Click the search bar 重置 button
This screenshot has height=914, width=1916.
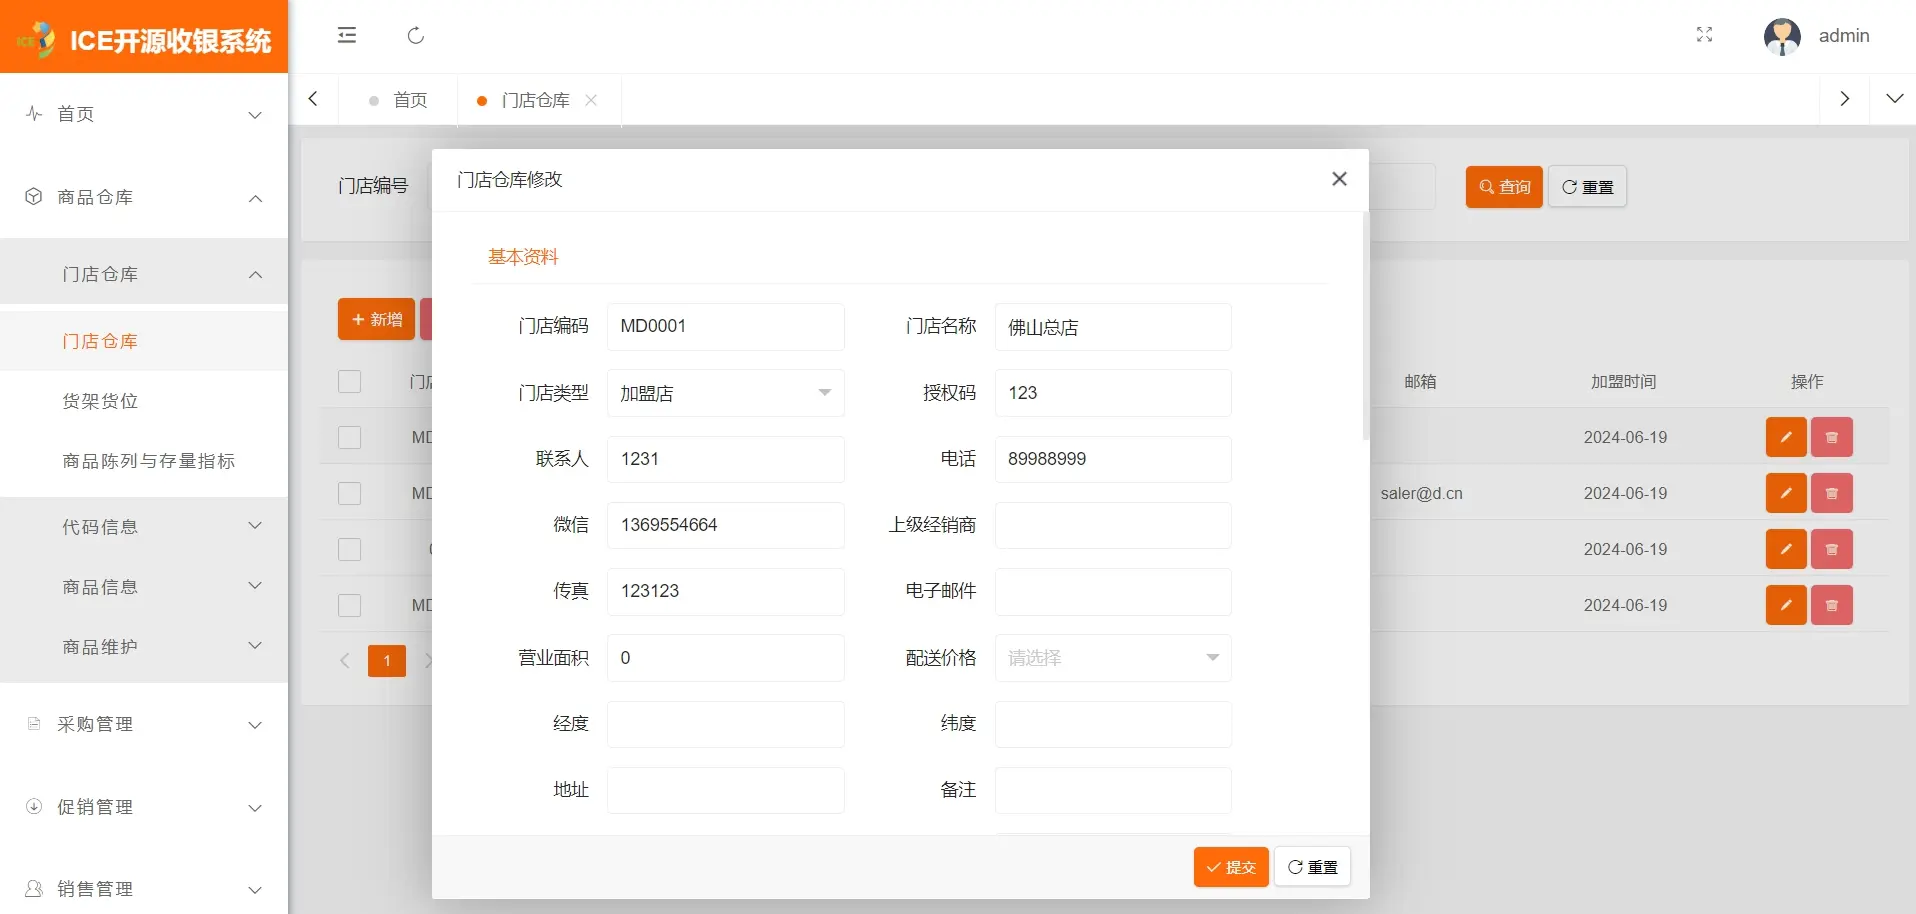[1587, 187]
